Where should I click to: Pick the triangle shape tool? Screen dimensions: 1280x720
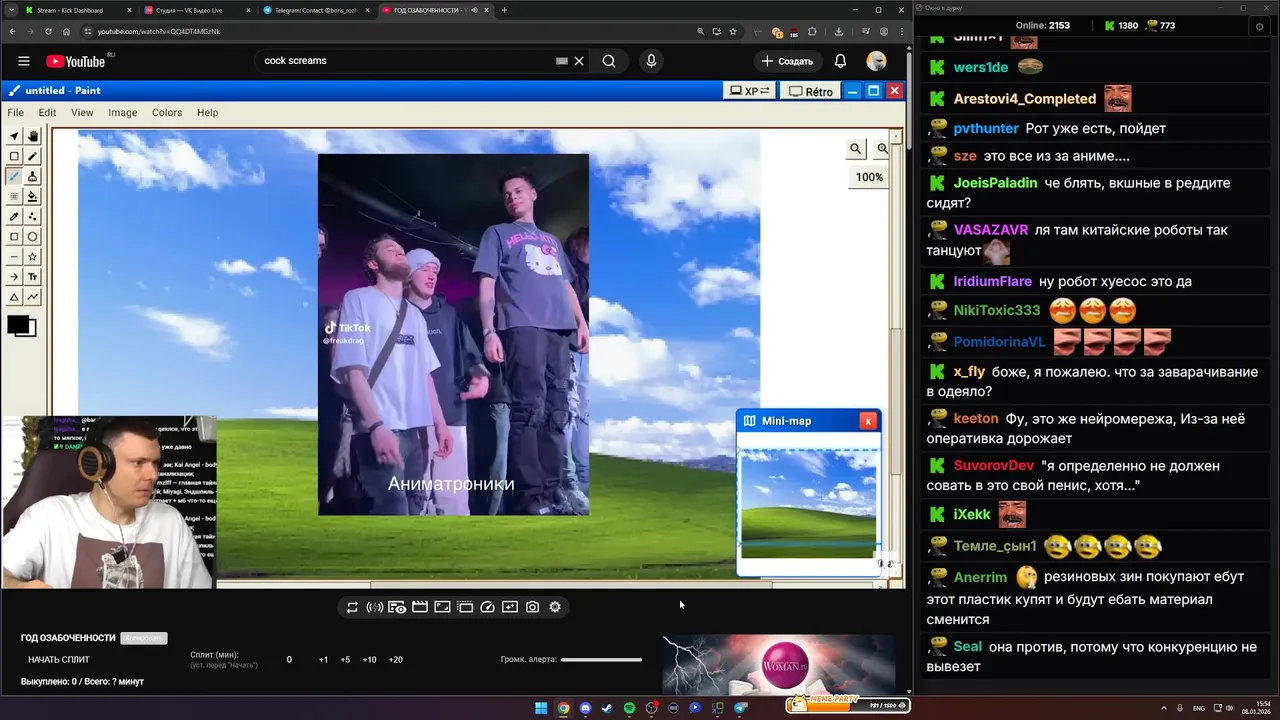(14, 297)
